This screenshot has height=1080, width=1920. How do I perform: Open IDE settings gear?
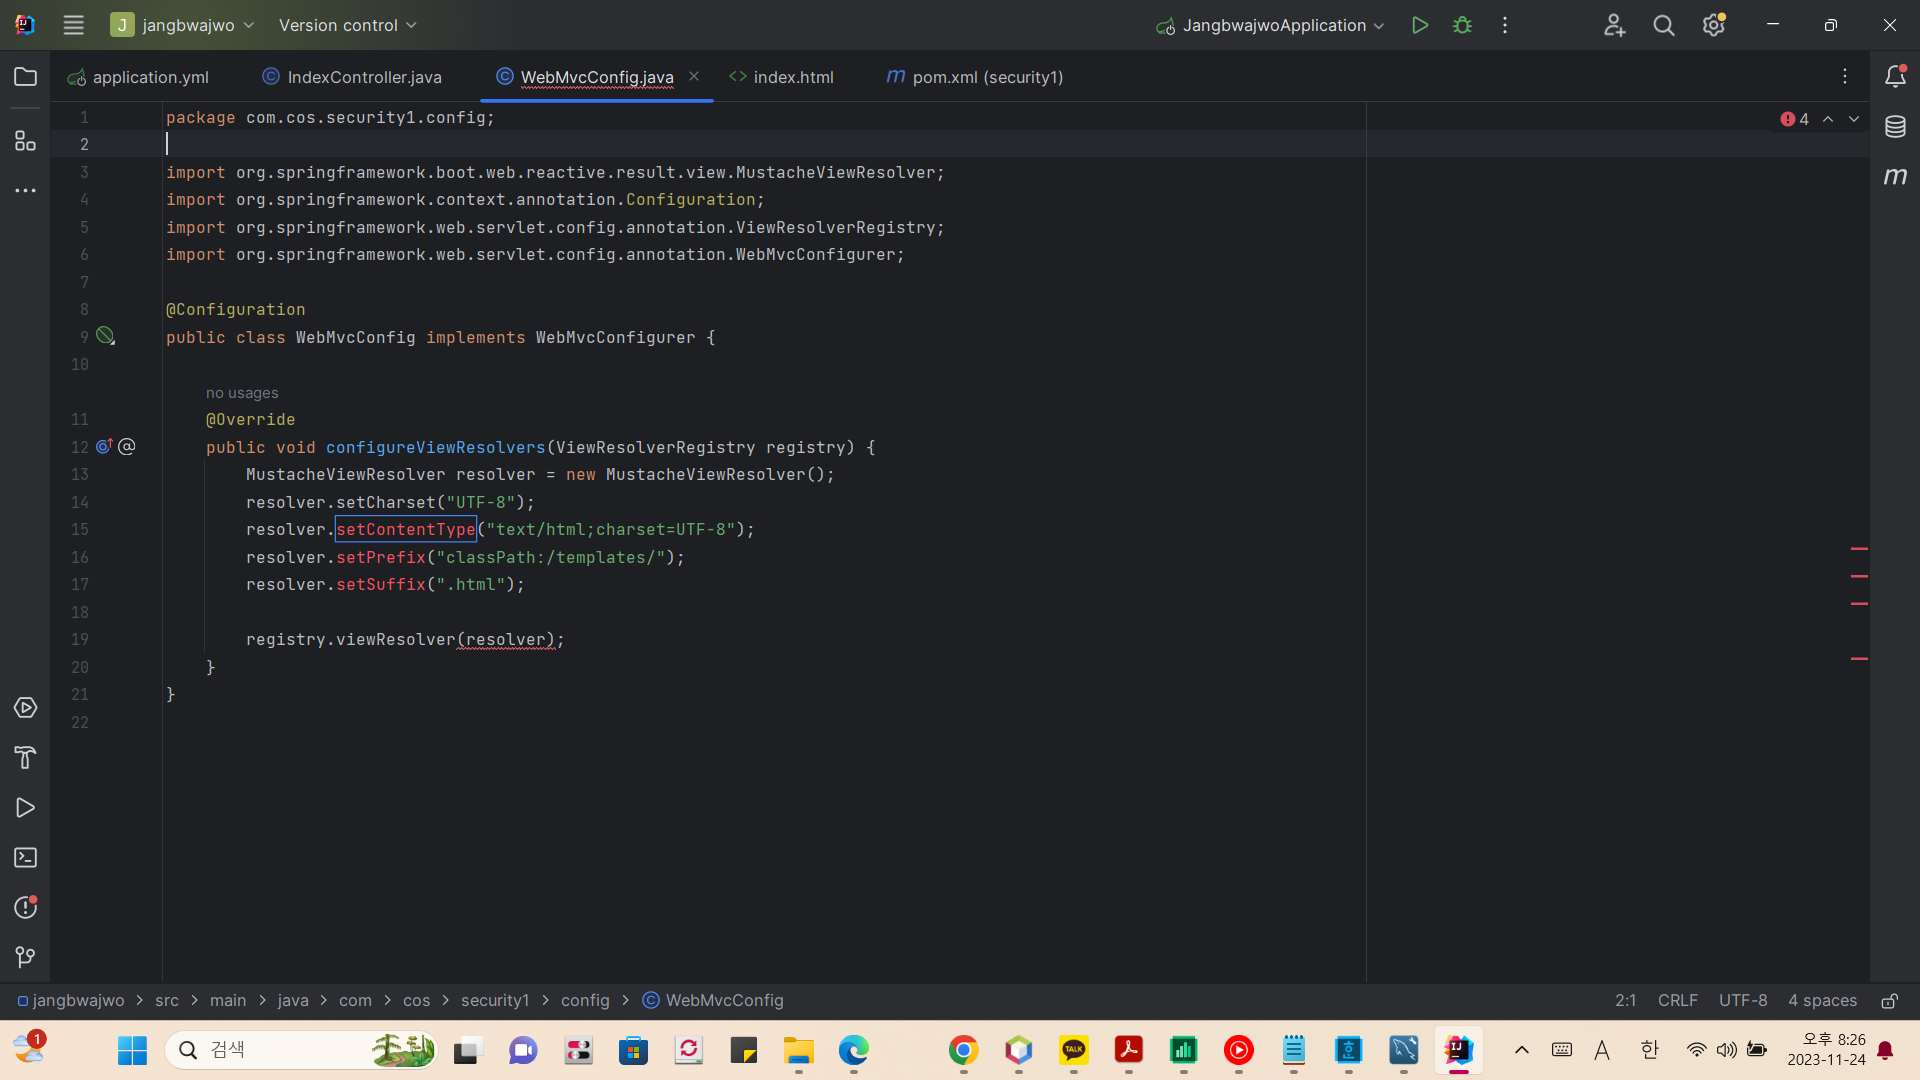1714,25
